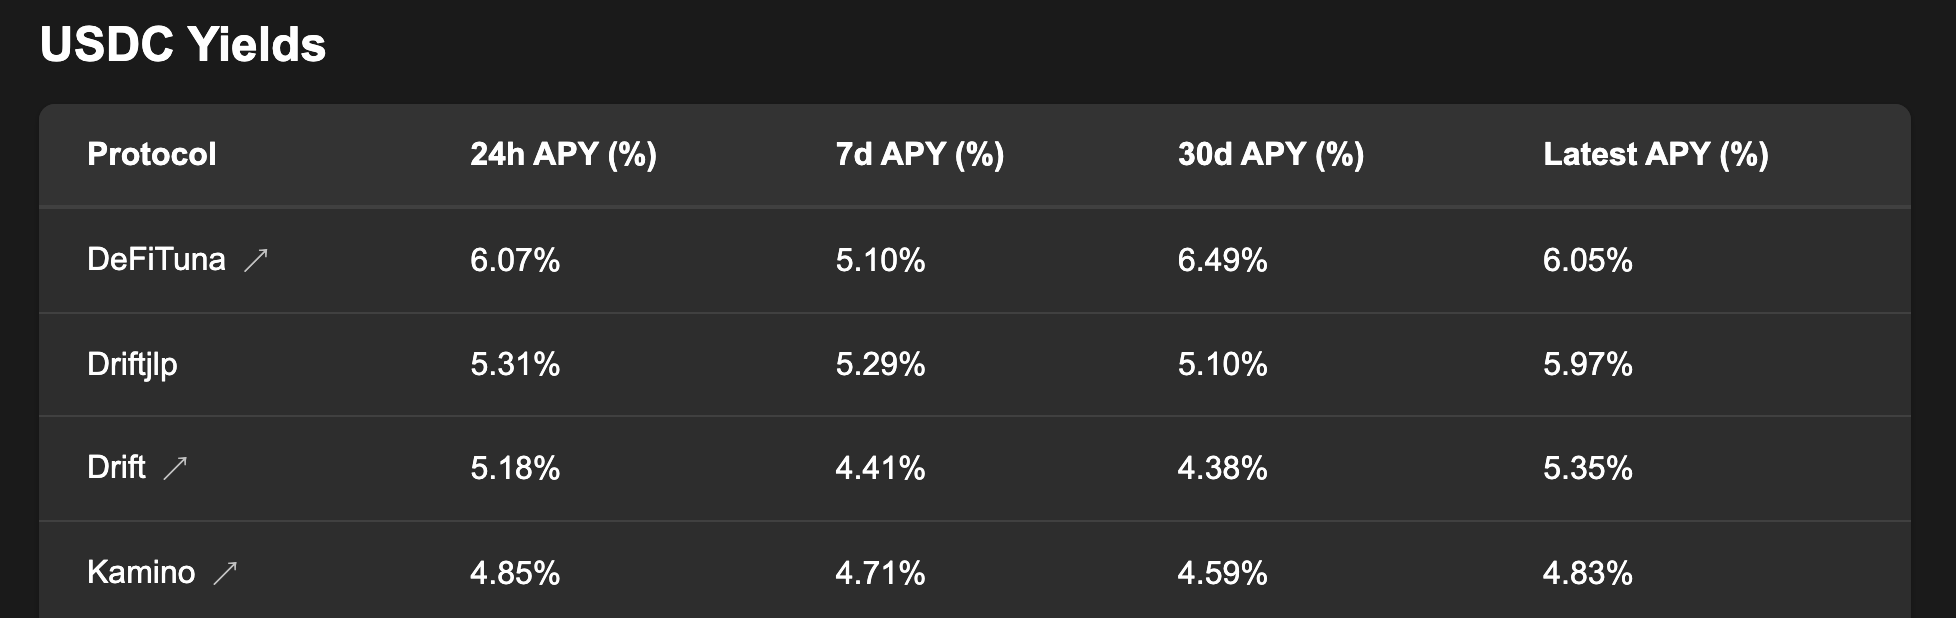Sort by the 7d APY (%) column header

tap(919, 155)
